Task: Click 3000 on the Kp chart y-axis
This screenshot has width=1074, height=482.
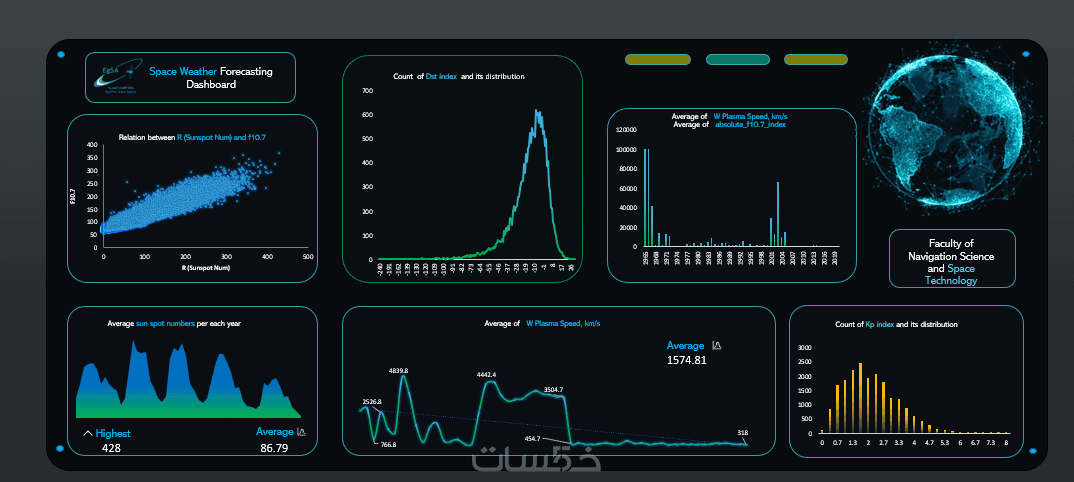Action: pyautogui.click(x=804, y=347)
